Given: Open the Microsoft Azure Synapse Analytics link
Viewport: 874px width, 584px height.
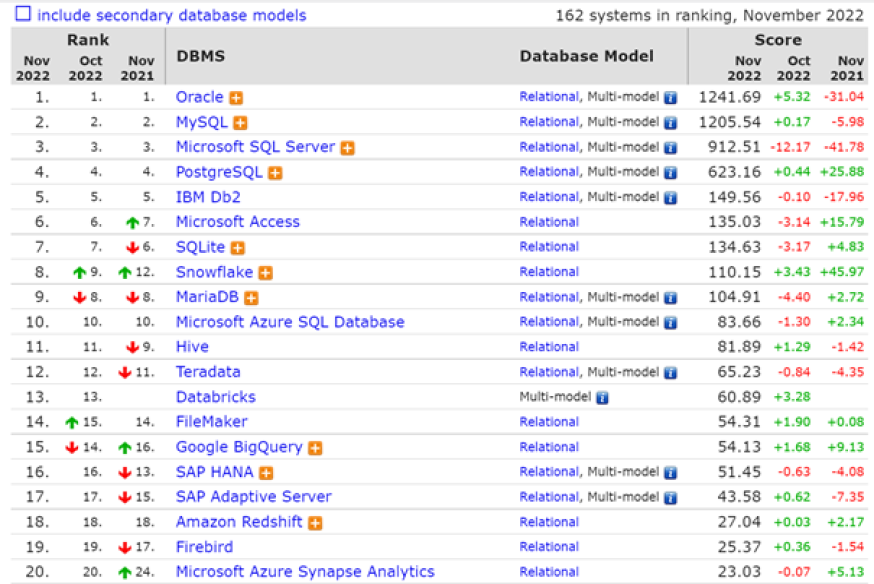Looking at the screenshot, I should click(305, 572).
